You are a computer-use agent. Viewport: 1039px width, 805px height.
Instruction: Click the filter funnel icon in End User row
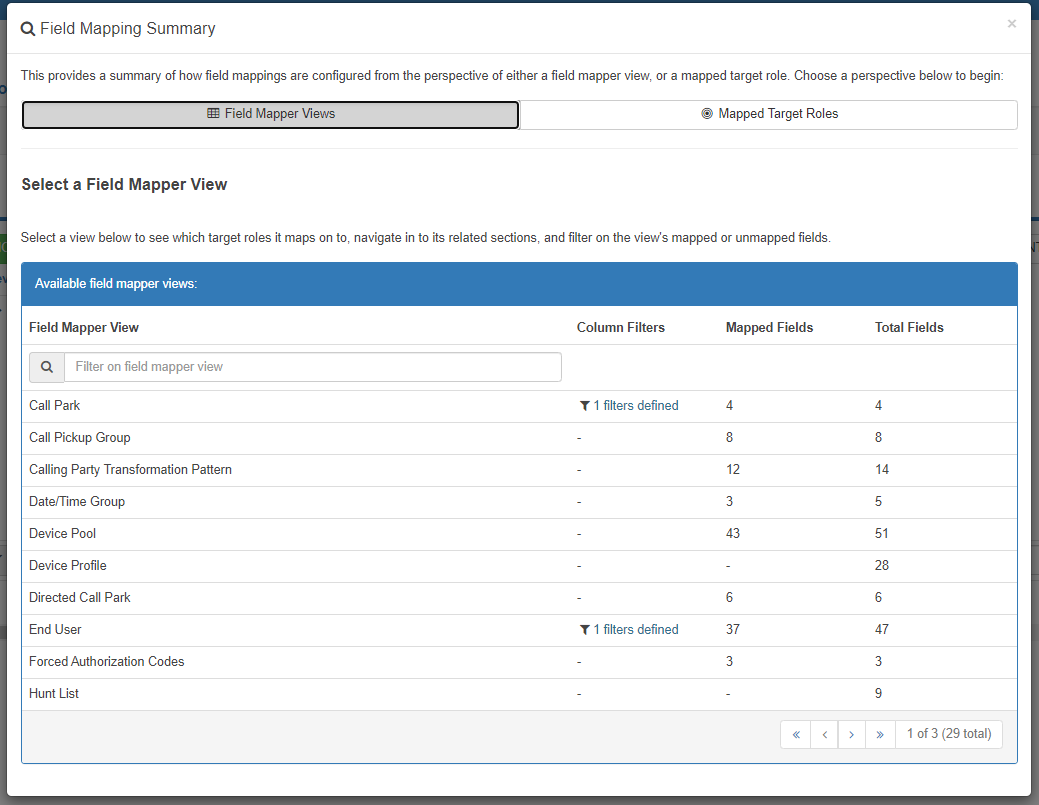(584, 630)
